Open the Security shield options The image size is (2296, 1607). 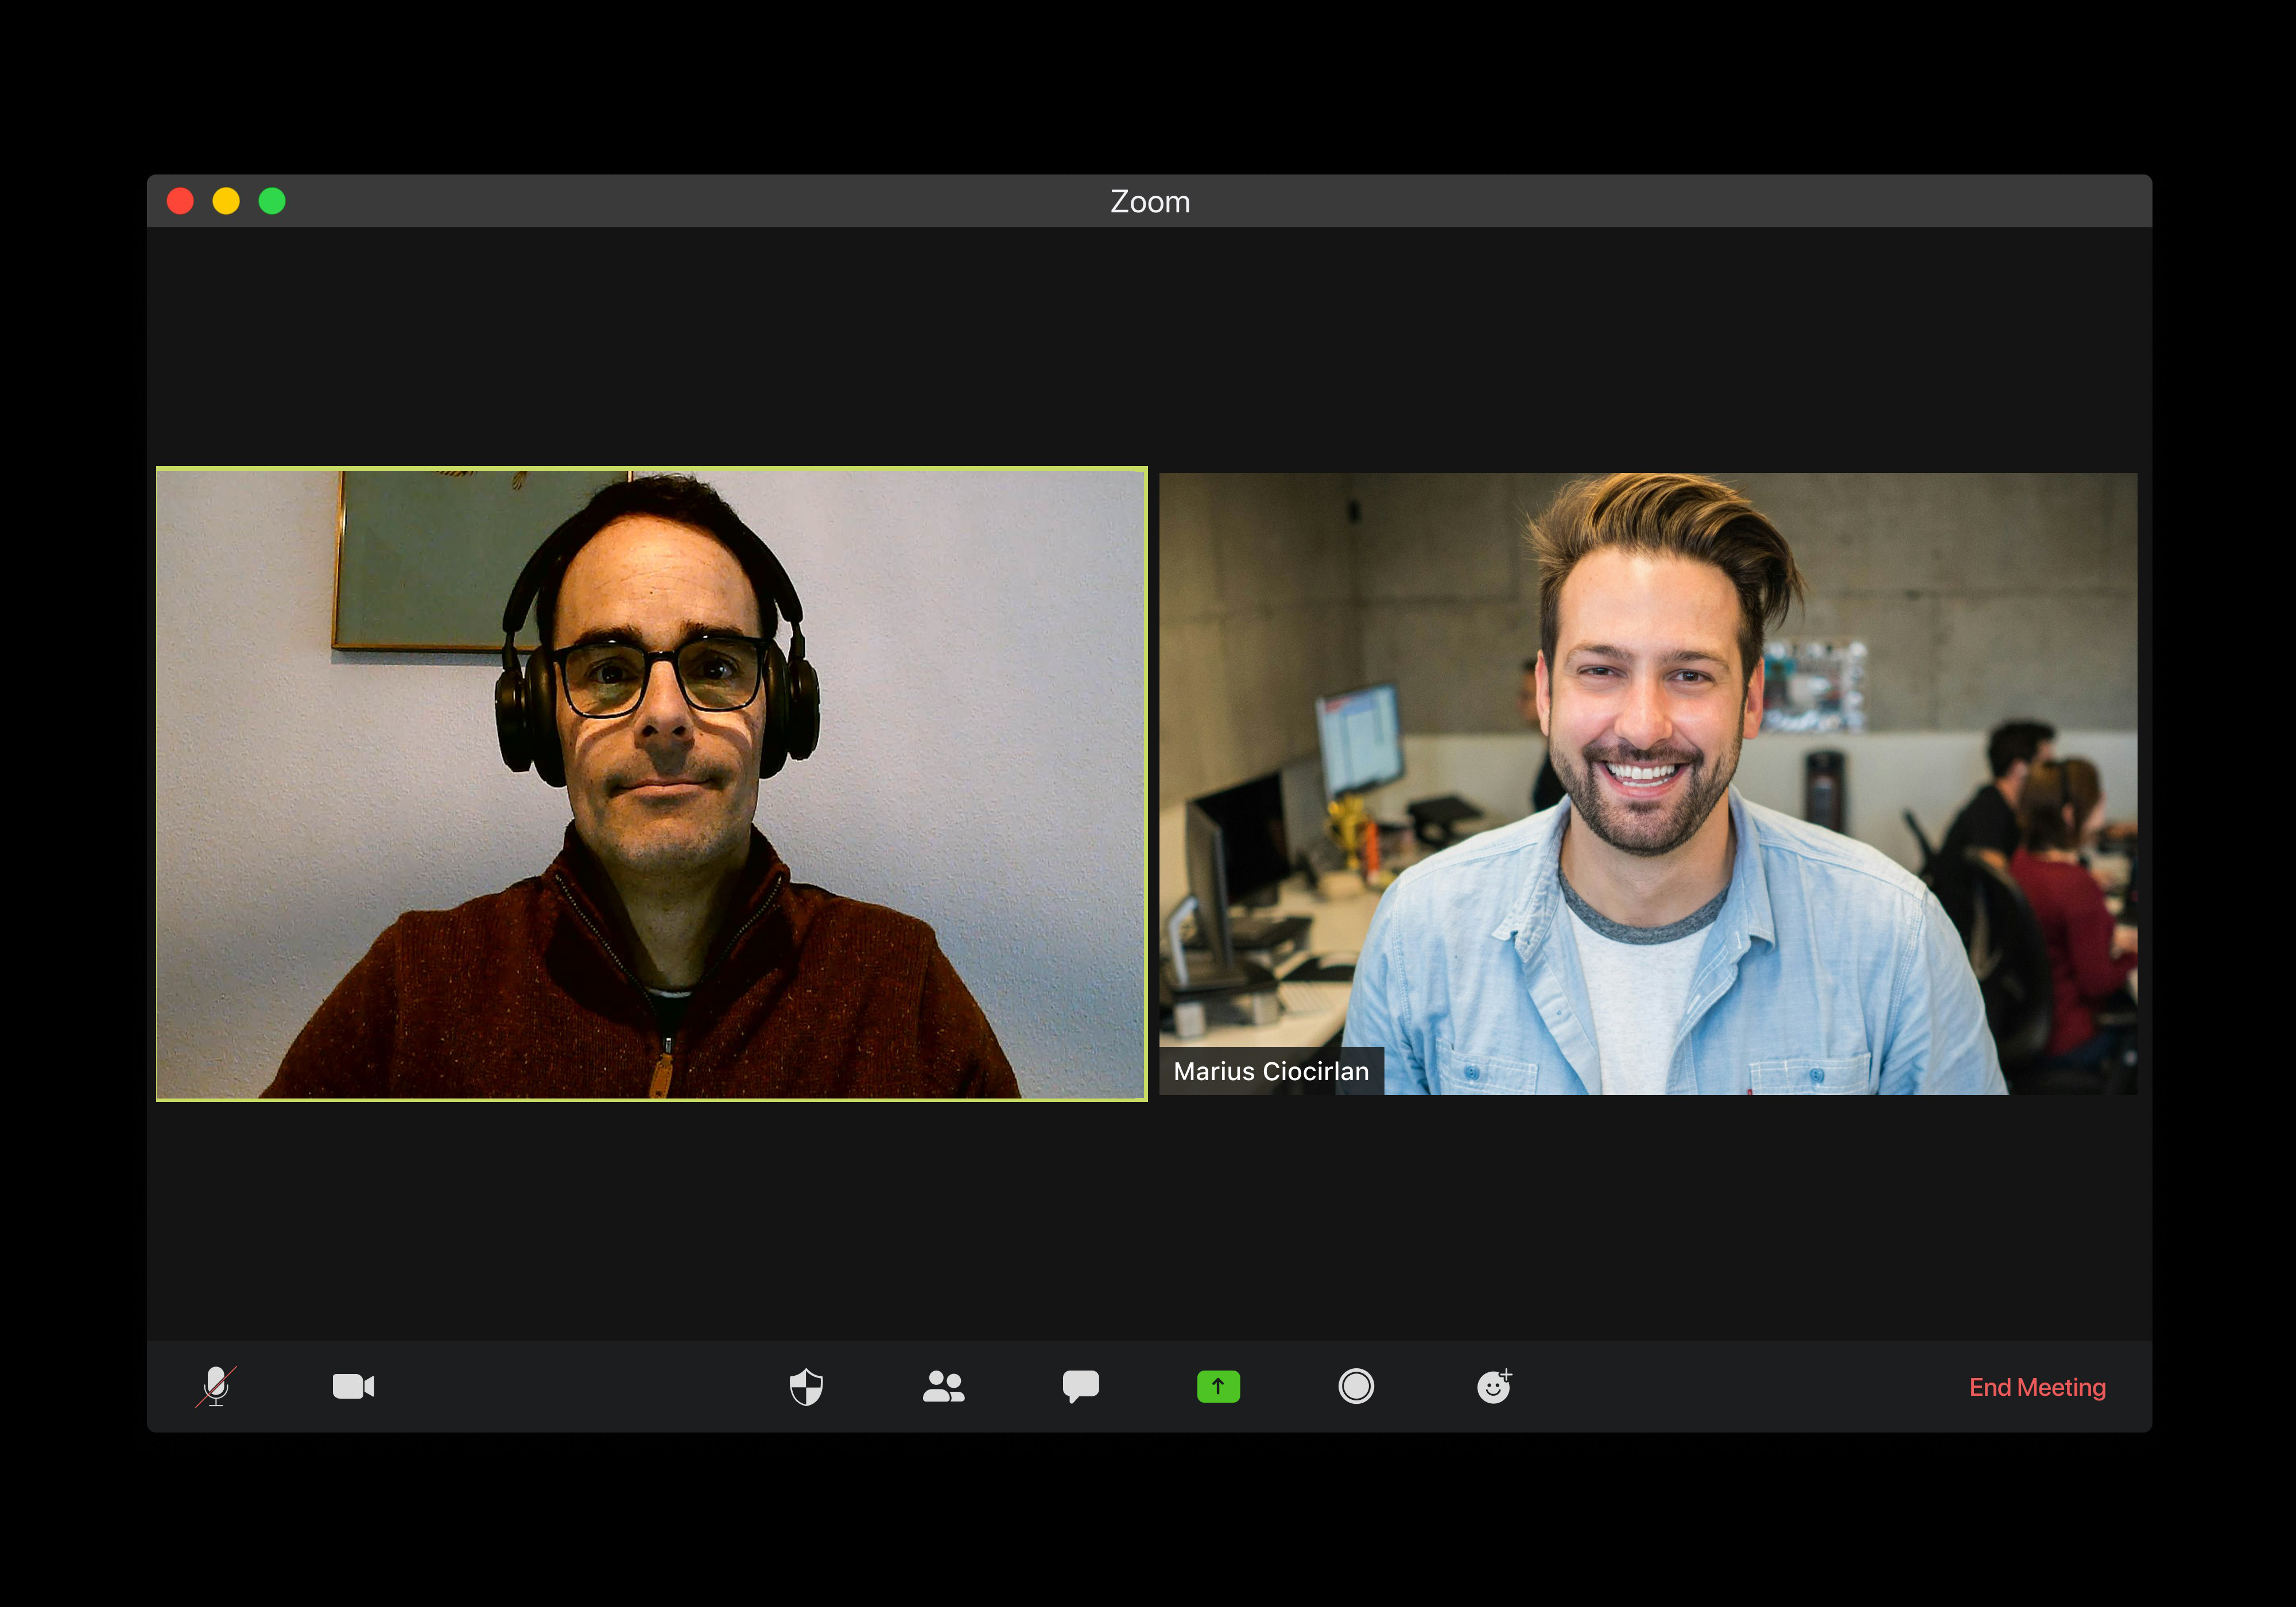coord(806,1386)
